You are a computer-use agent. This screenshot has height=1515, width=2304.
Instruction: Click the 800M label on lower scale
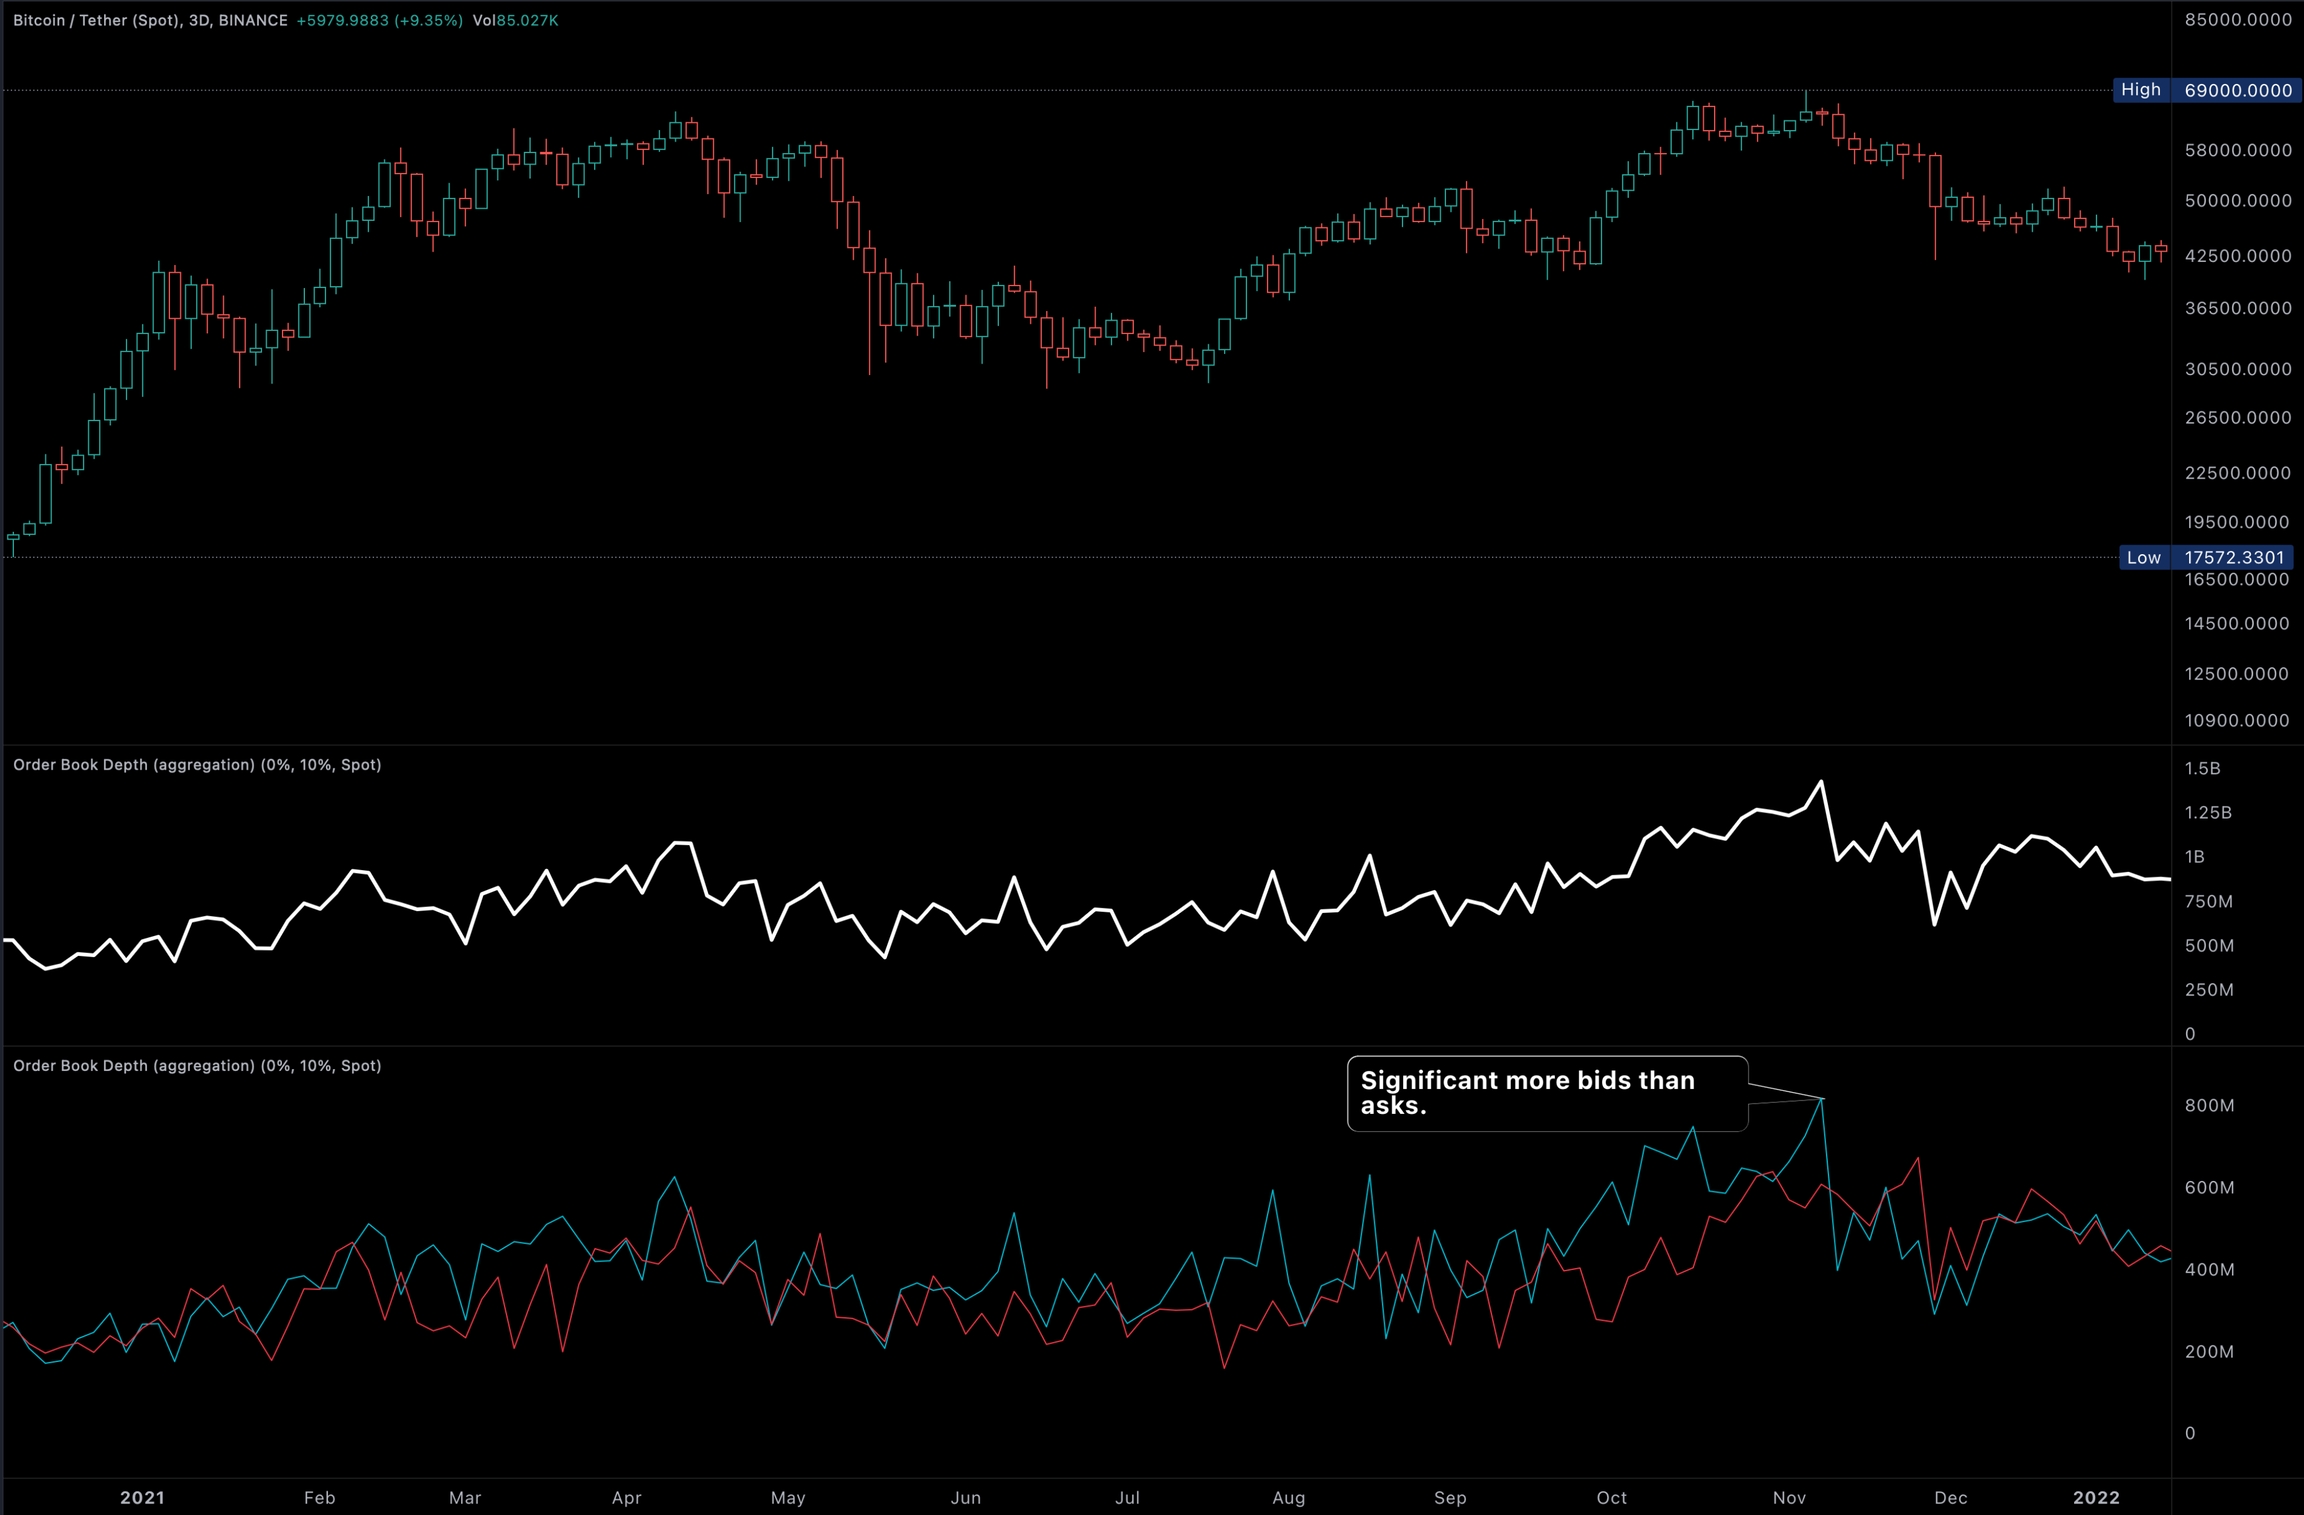pyautogui.click(x=2209, y=1105)
